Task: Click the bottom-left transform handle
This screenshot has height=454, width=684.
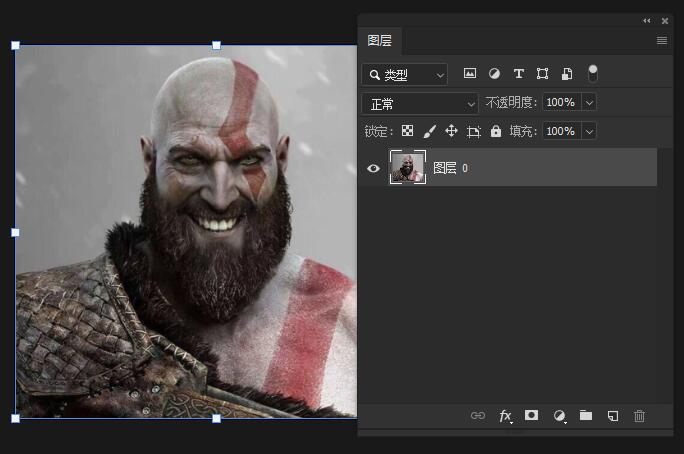Action: coord(15,419)
